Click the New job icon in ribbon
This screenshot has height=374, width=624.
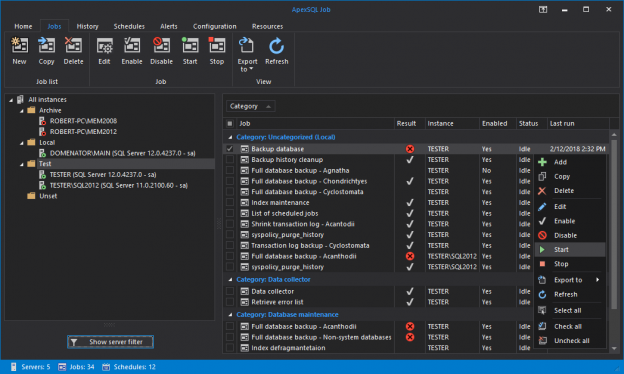point(19,45)
